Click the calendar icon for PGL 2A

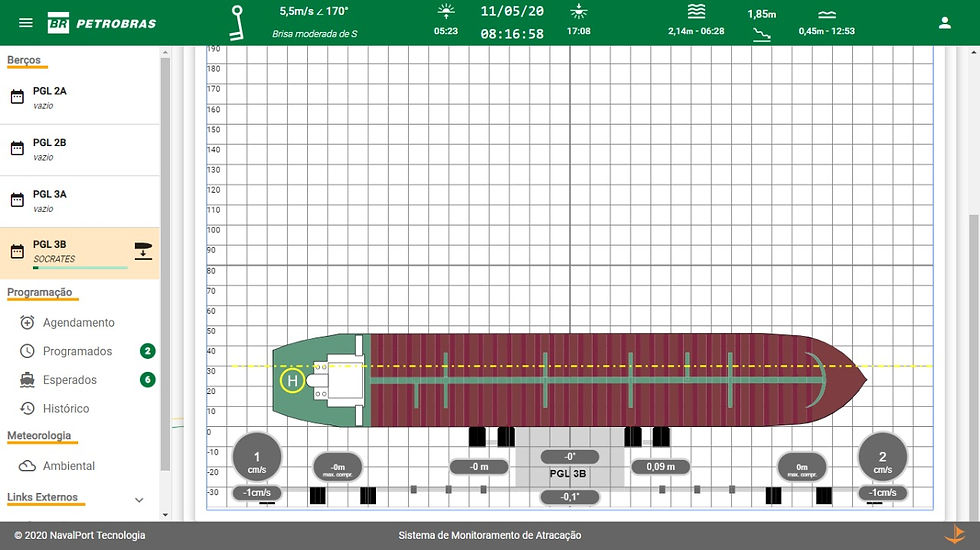pyautogui.click(x=18, y=97)
